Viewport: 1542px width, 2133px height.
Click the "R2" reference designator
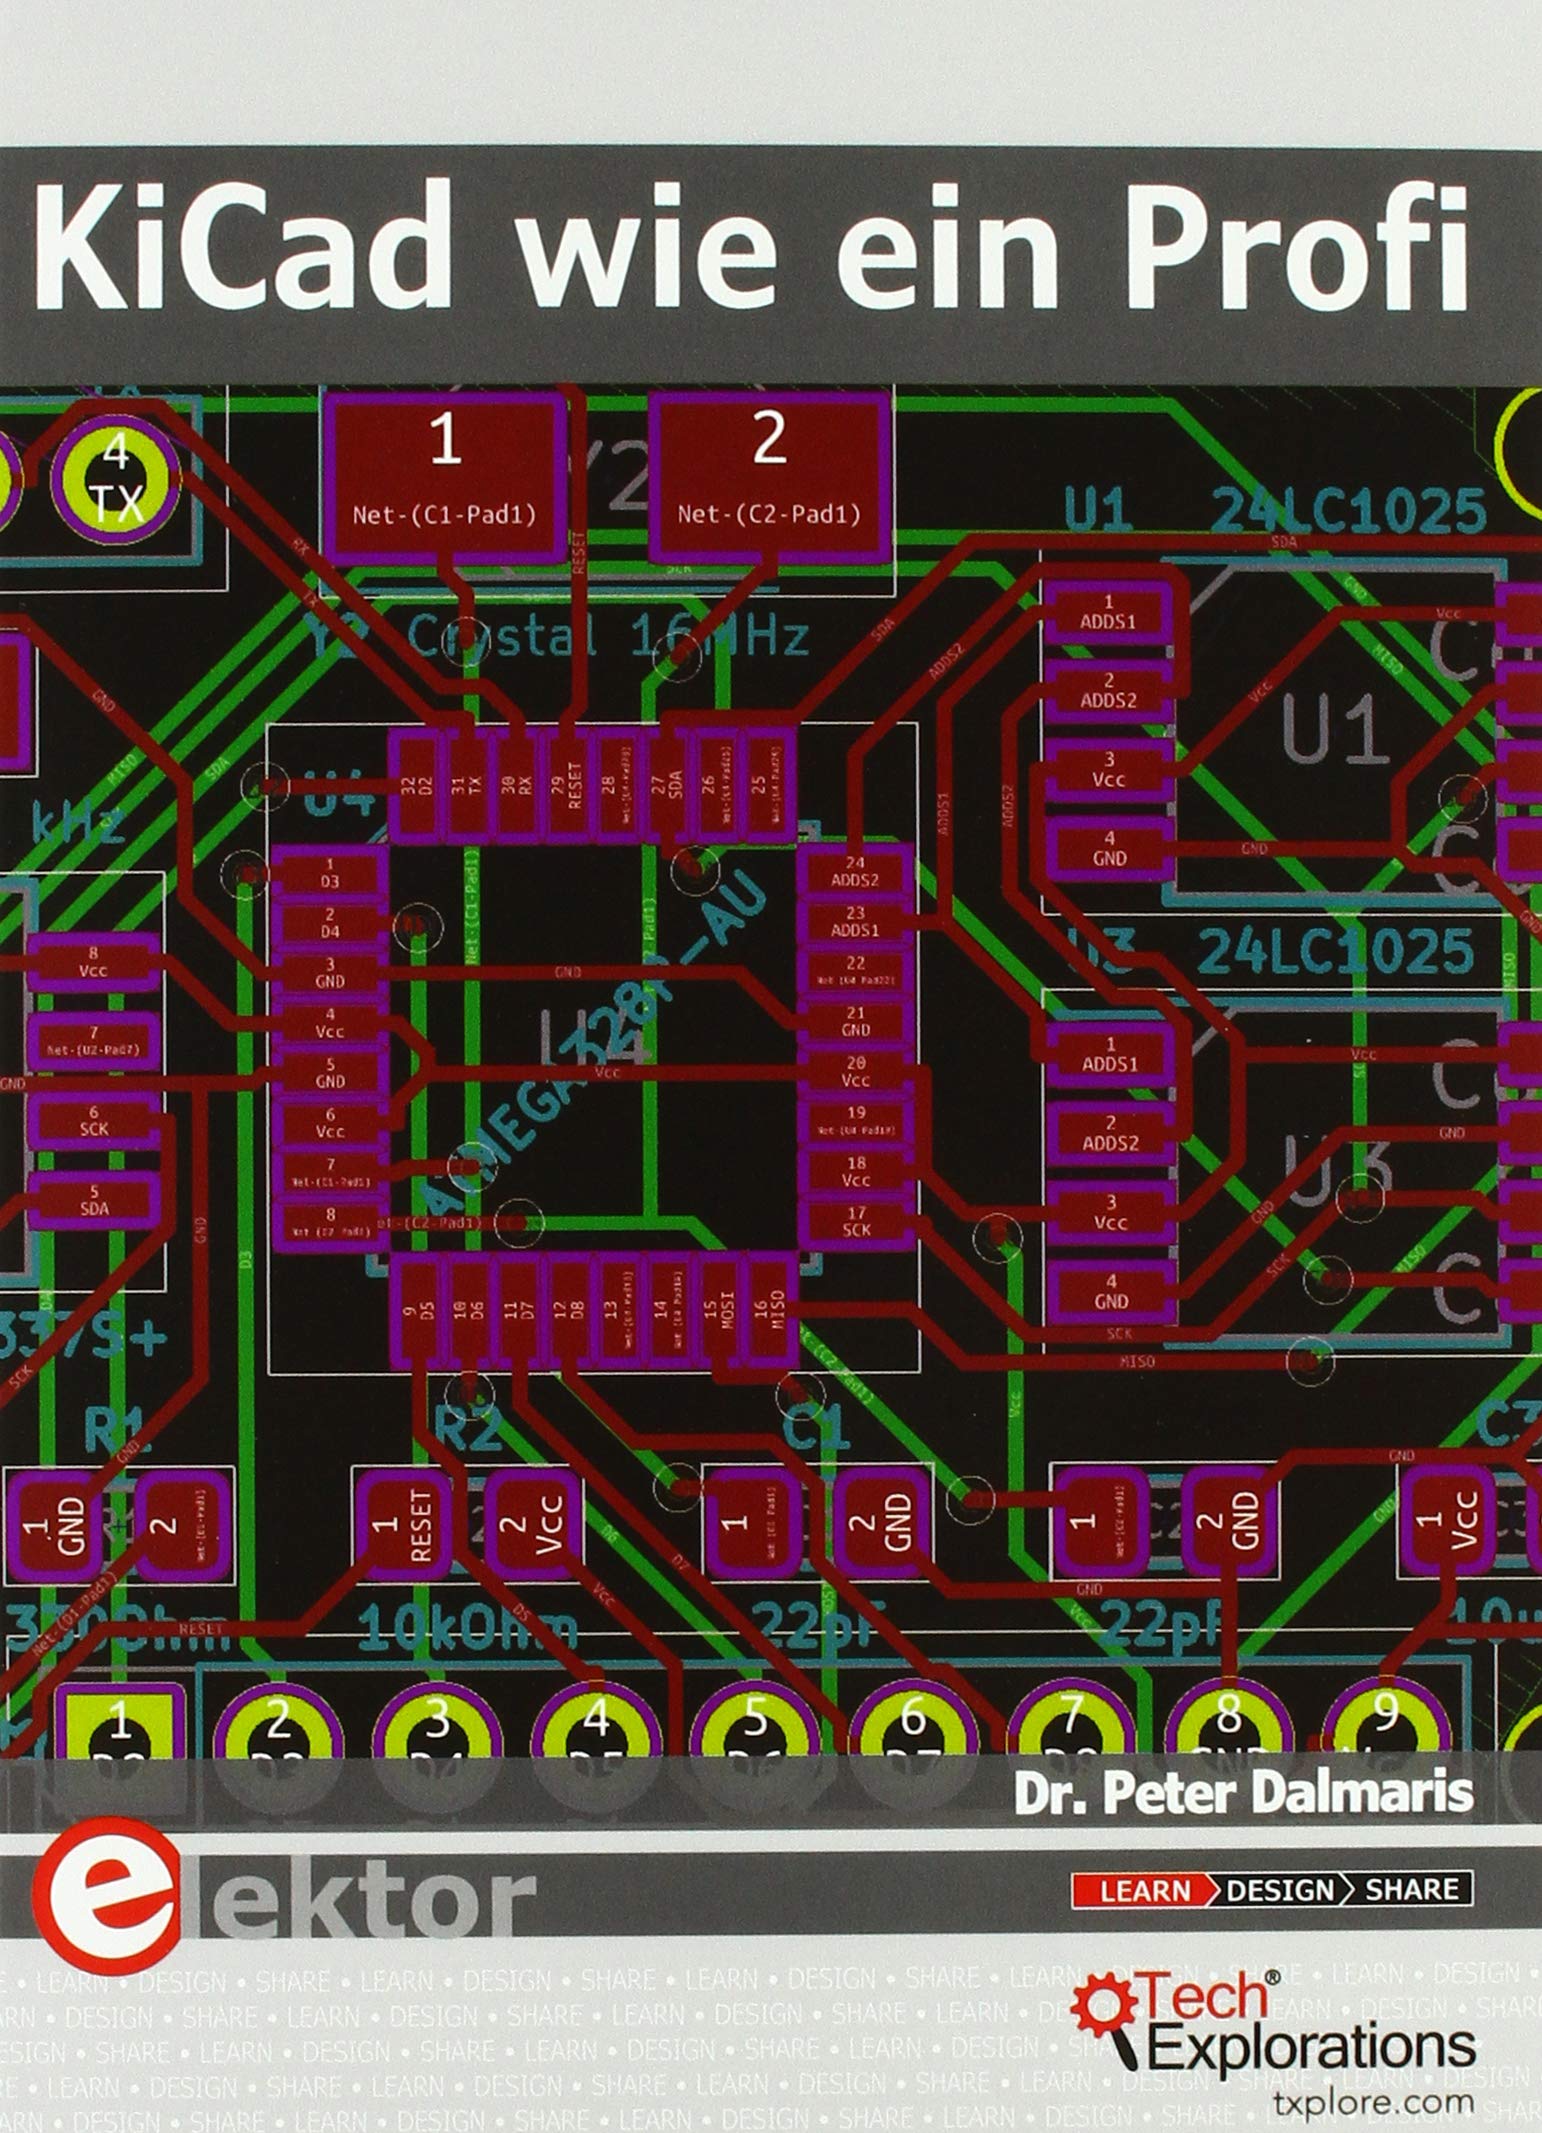(468, 1429)
